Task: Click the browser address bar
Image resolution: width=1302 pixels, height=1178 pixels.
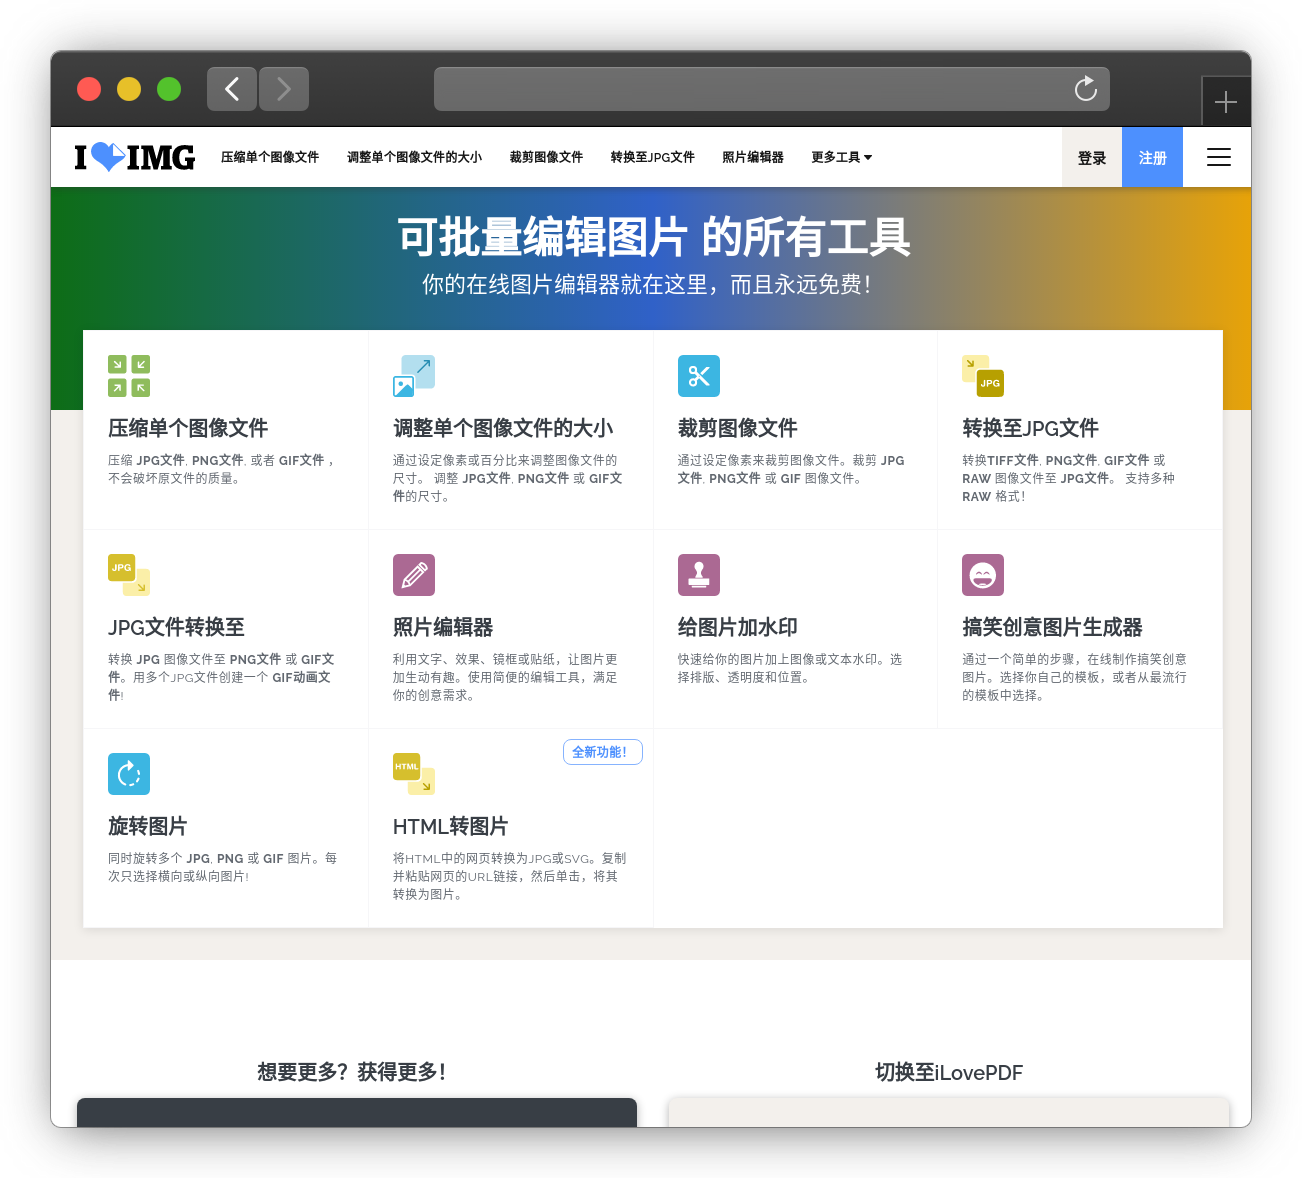Action: point(750,89)
